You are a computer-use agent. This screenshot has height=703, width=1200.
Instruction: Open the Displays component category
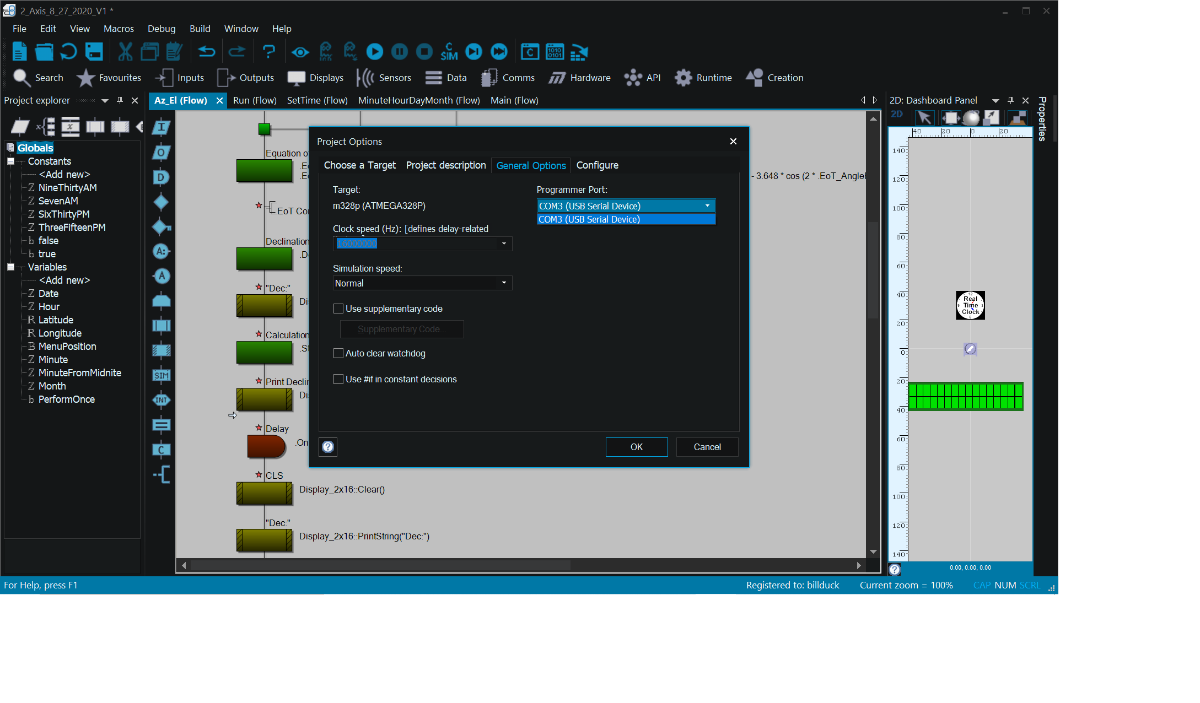(x=315, y=77)
